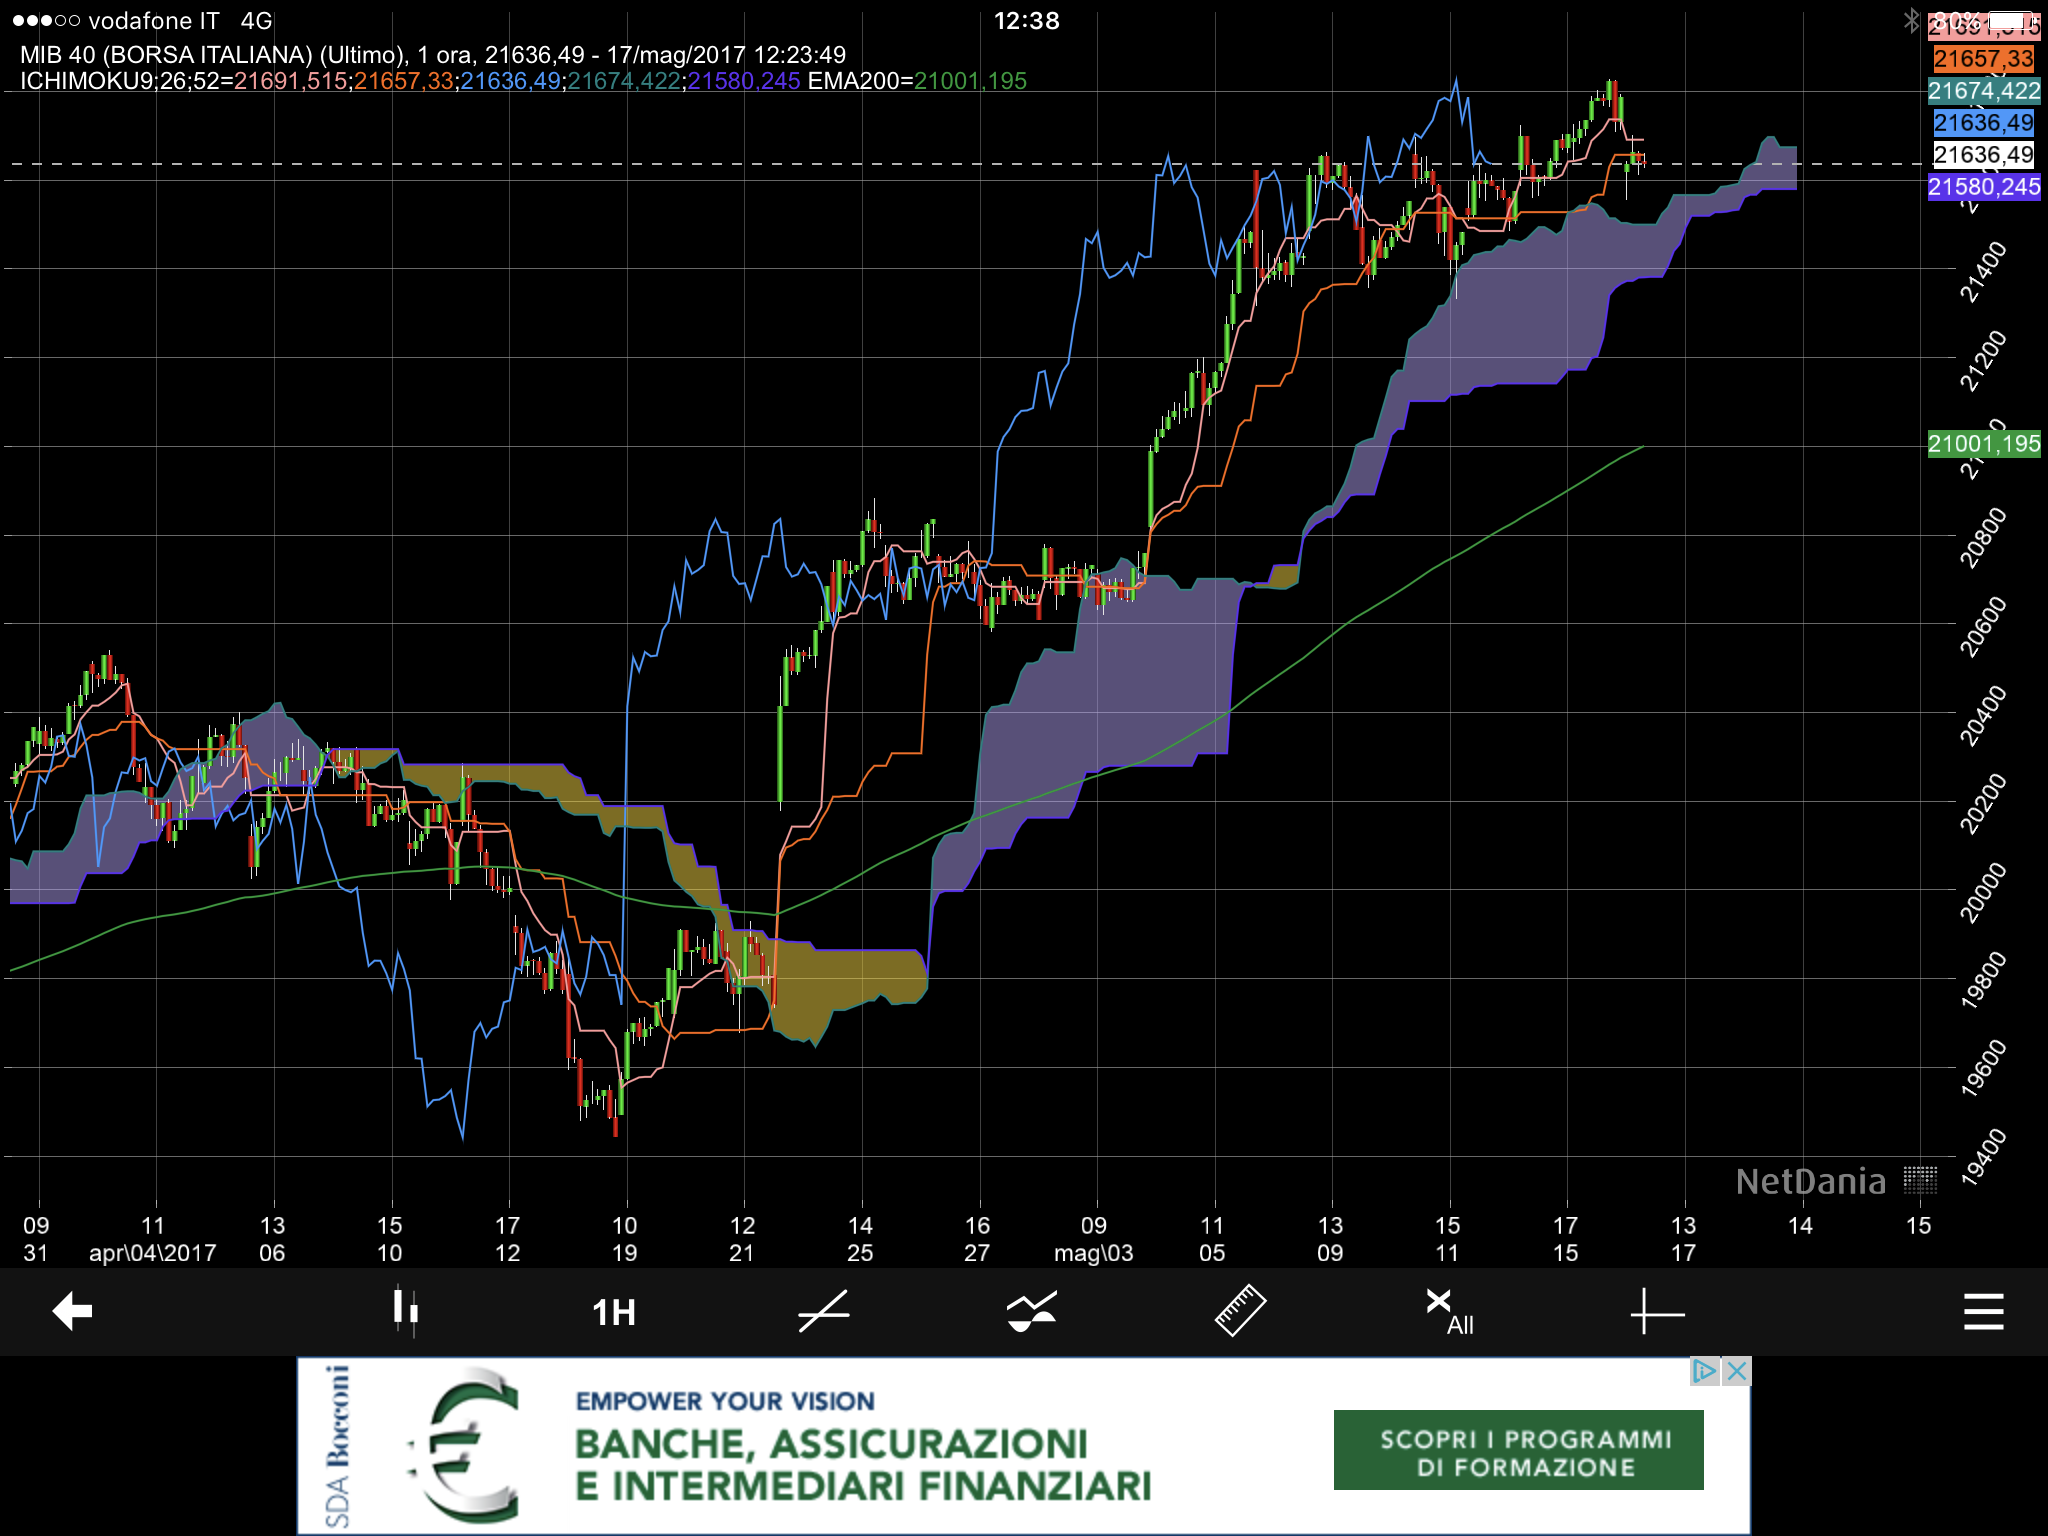Screen dimensions: 2048x1536
Task: Select the ruler measurement tool
Action: 1240,1311
